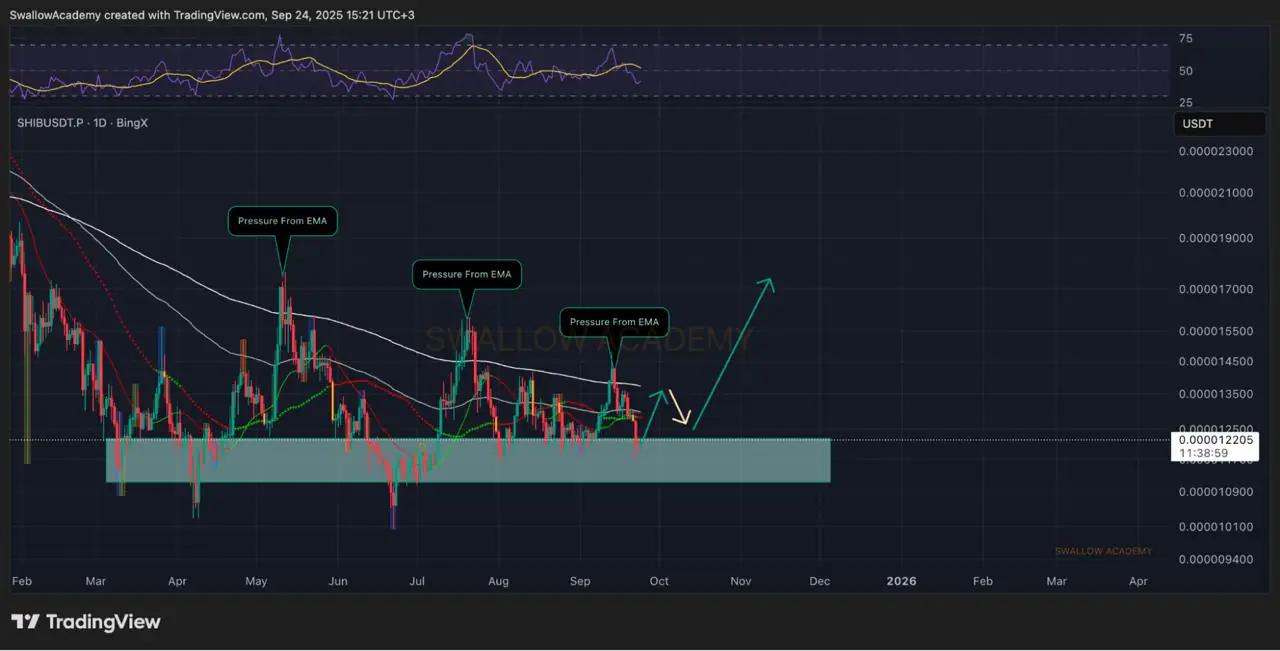Click the current price label 0.000012205
This screenshot has height=651, width=1280.
coord(1215,440)
